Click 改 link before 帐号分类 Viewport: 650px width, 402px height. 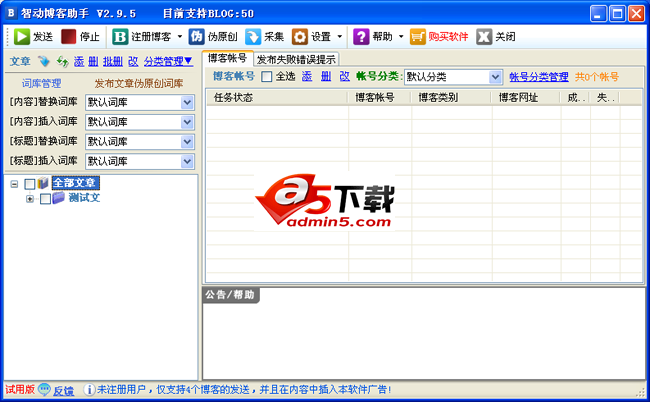point(344,76)
